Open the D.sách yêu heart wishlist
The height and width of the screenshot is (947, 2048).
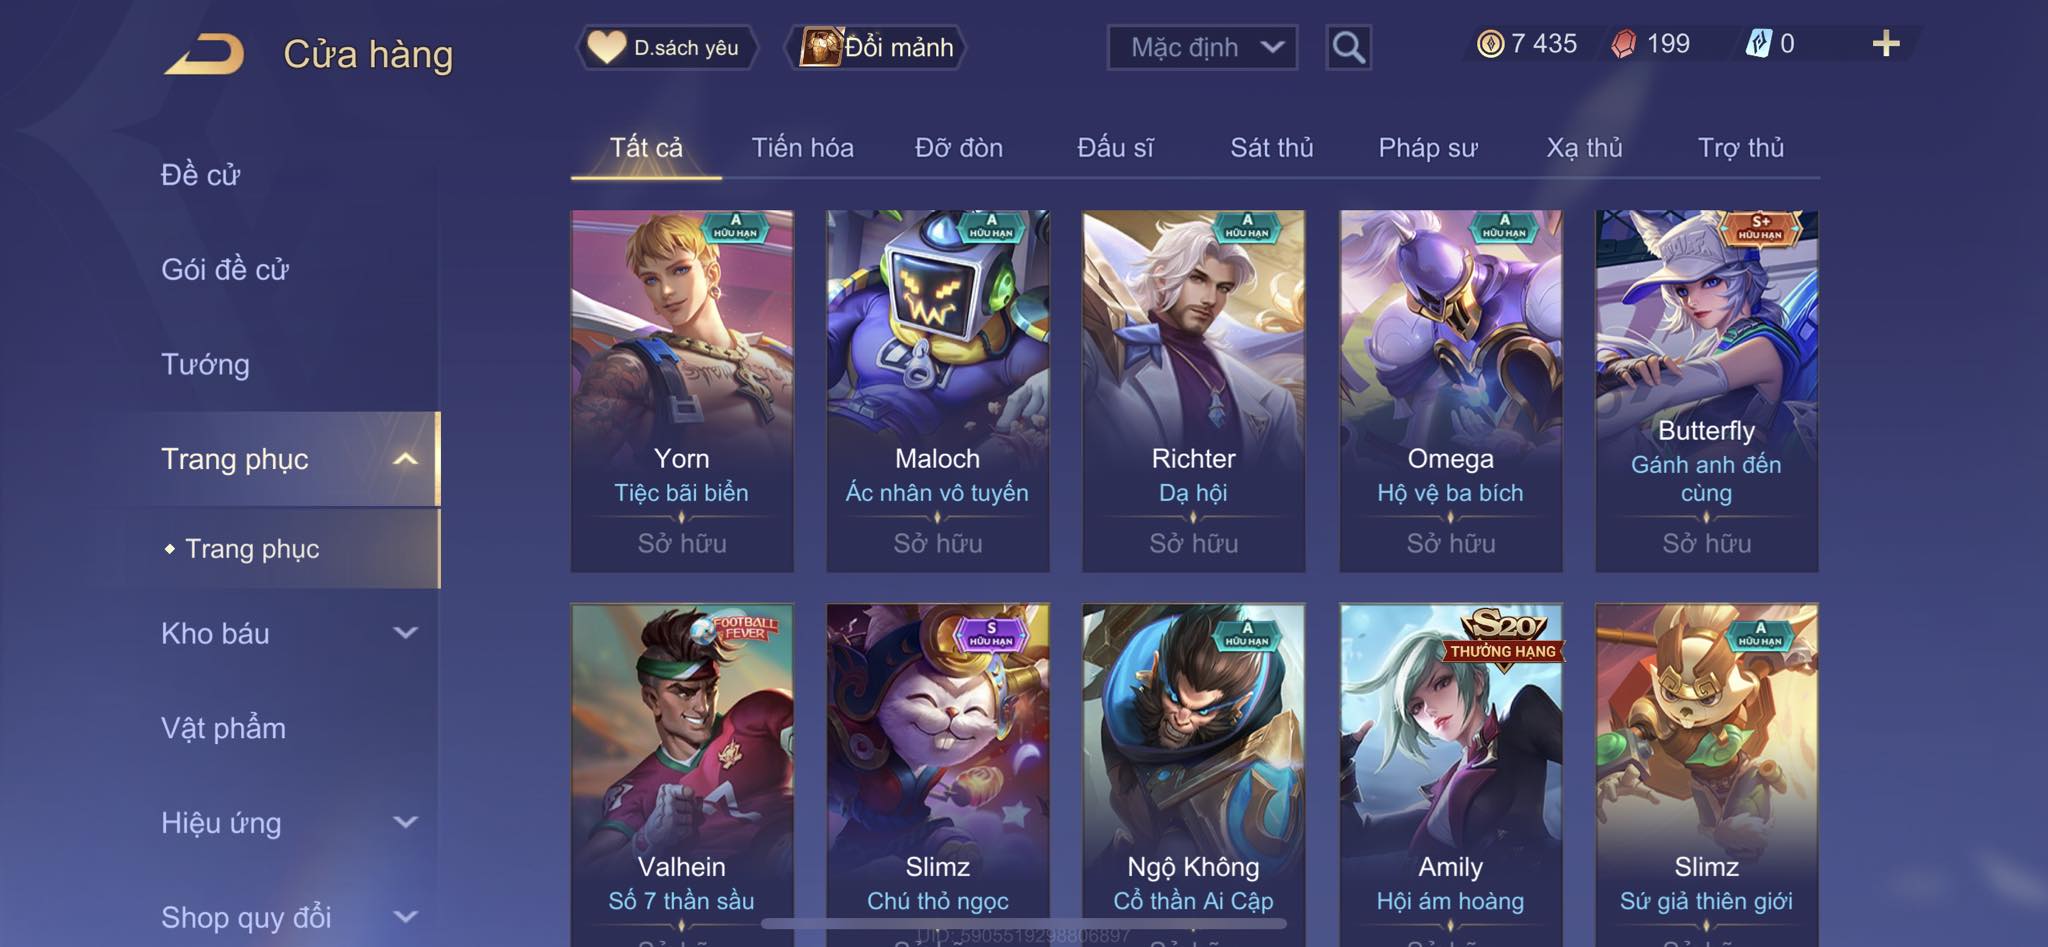[x=666, y=47]
